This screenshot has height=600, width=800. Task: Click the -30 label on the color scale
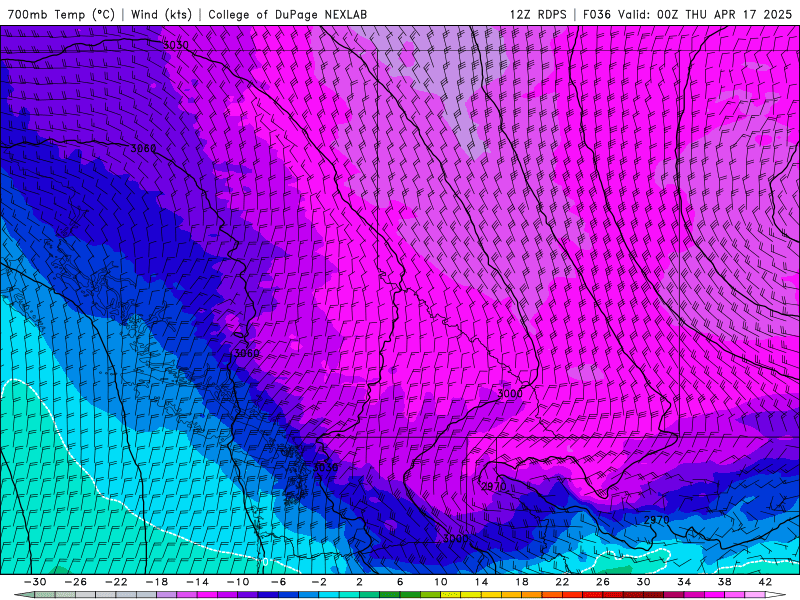pos(35,582)
